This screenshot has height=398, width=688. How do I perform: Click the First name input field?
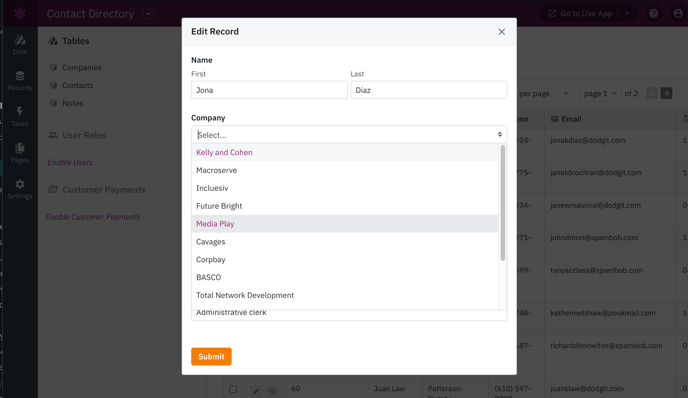pyautogui.click(x=269, y=90)
